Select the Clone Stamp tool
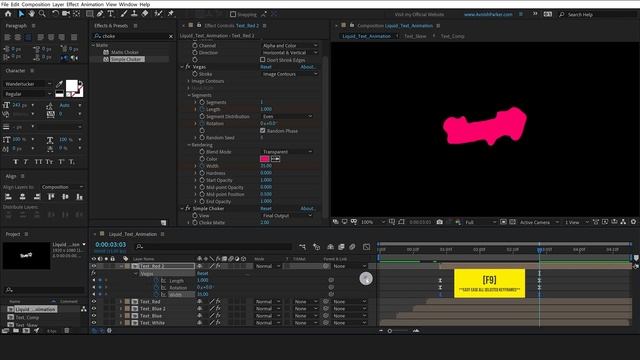The height and width of the screenshot is (360, 640). (x=134, y=14)
